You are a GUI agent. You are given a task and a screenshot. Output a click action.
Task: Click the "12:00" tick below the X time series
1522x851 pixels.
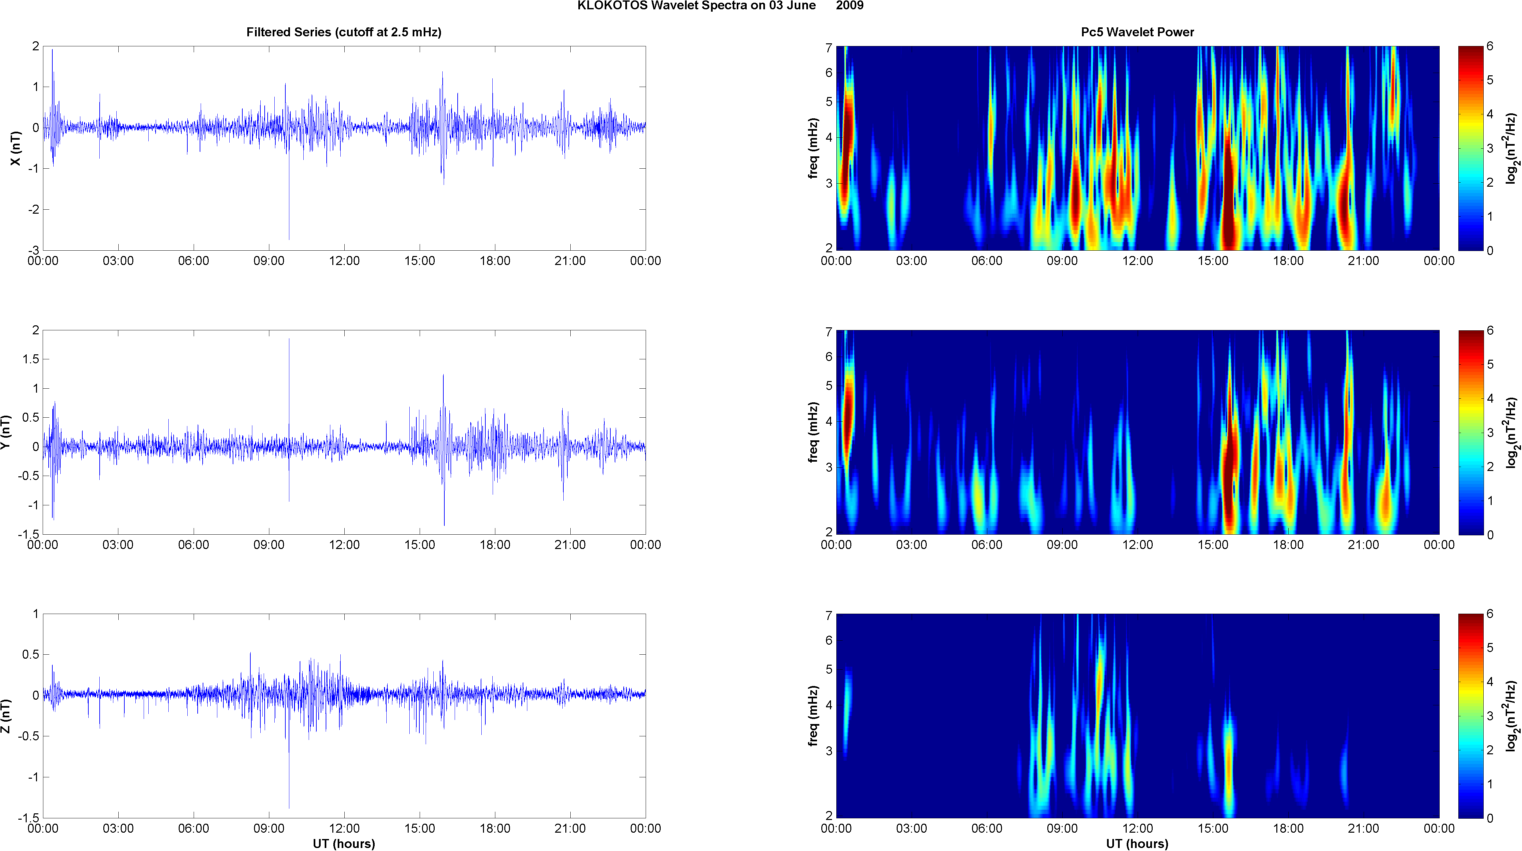tap(344, 261)
